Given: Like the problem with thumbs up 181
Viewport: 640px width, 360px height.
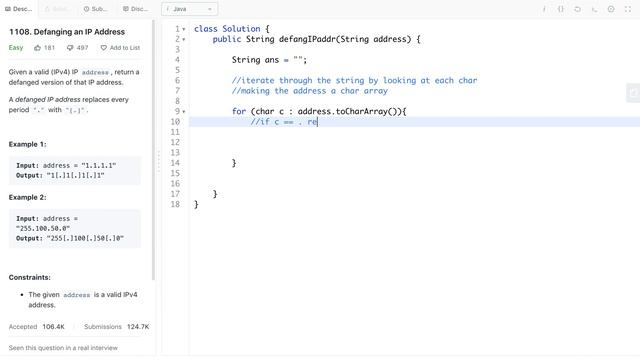Looking at the screenshot, I should [x=44, y=48].
